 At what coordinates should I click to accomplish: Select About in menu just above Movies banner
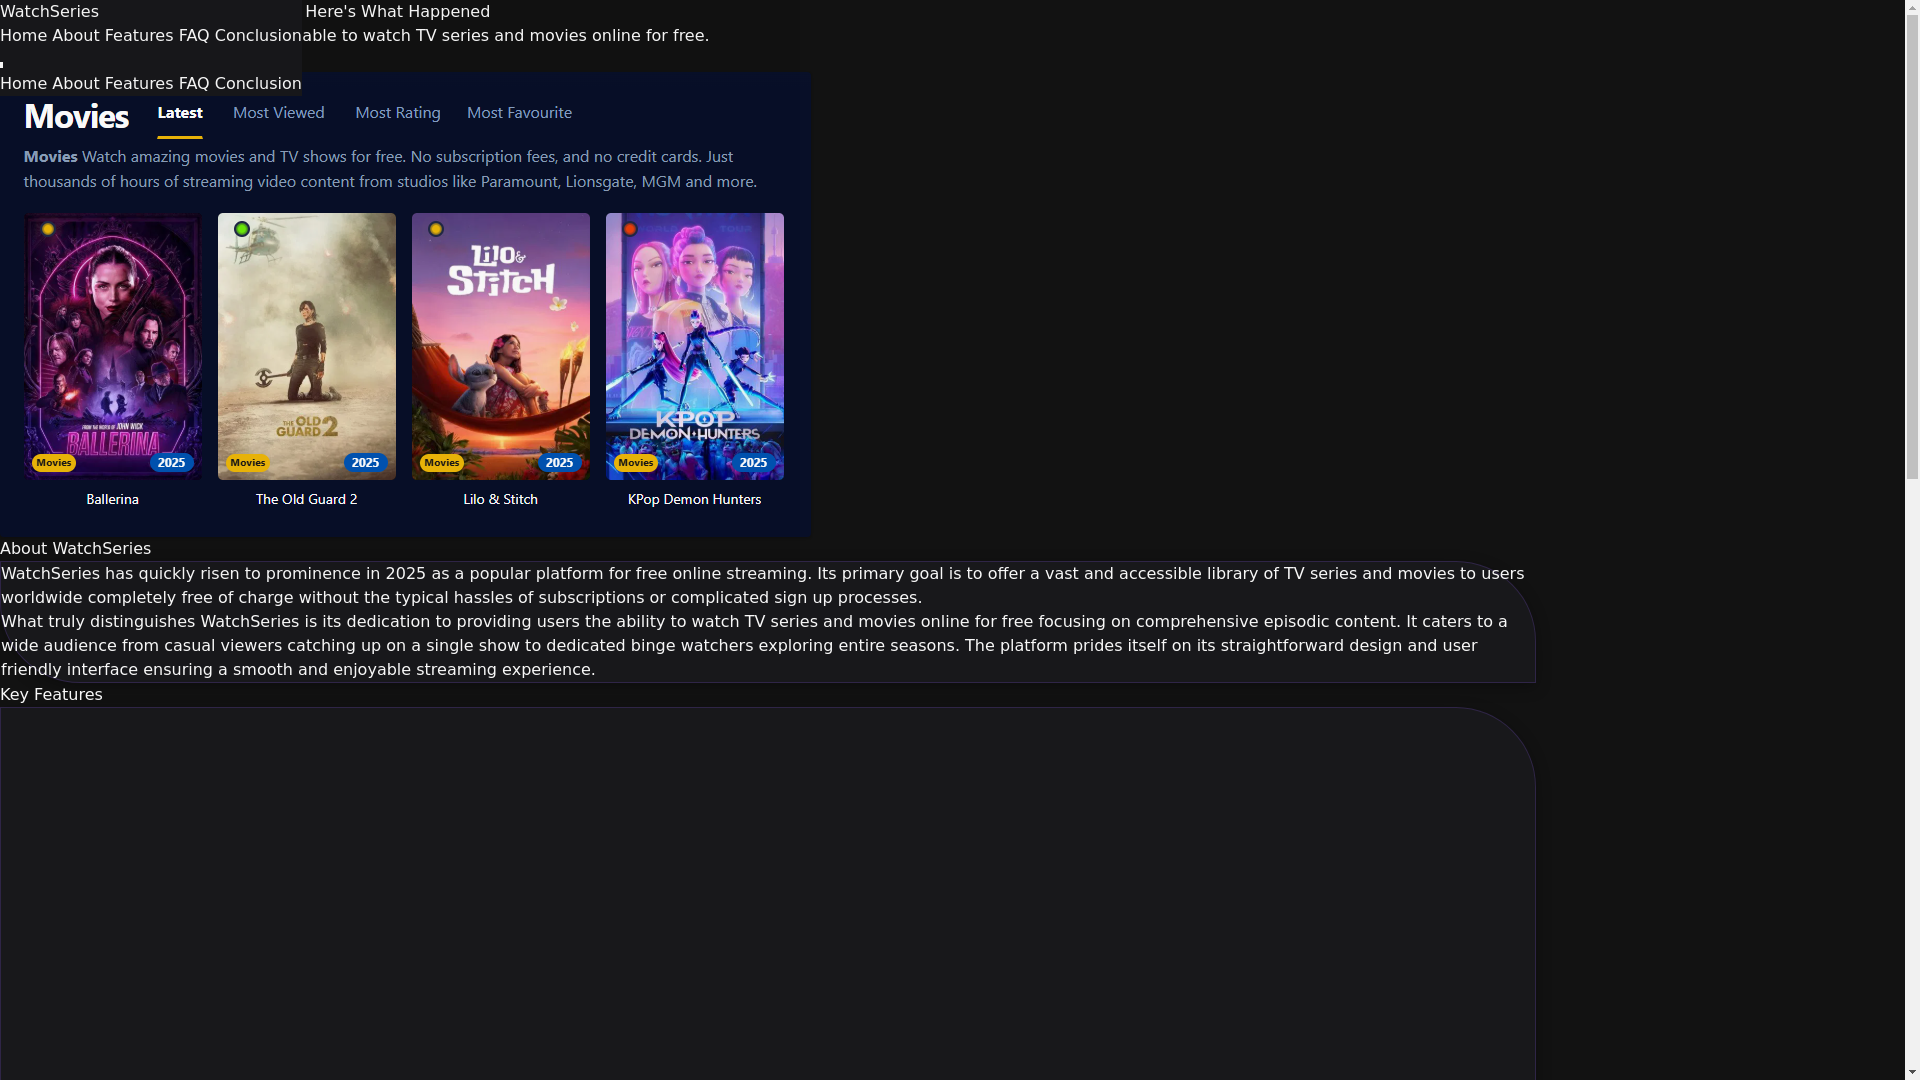pyautogui.click(x=76, y=84)
